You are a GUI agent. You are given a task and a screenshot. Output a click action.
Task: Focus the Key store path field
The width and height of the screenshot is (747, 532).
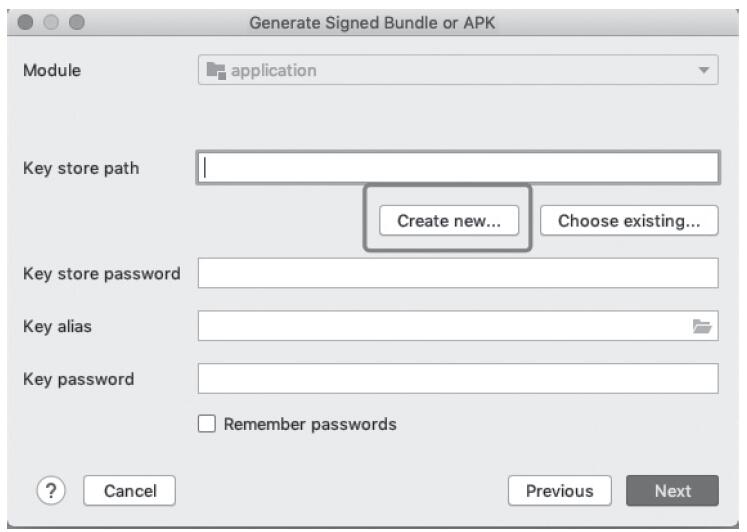click(x=457, y=167)
